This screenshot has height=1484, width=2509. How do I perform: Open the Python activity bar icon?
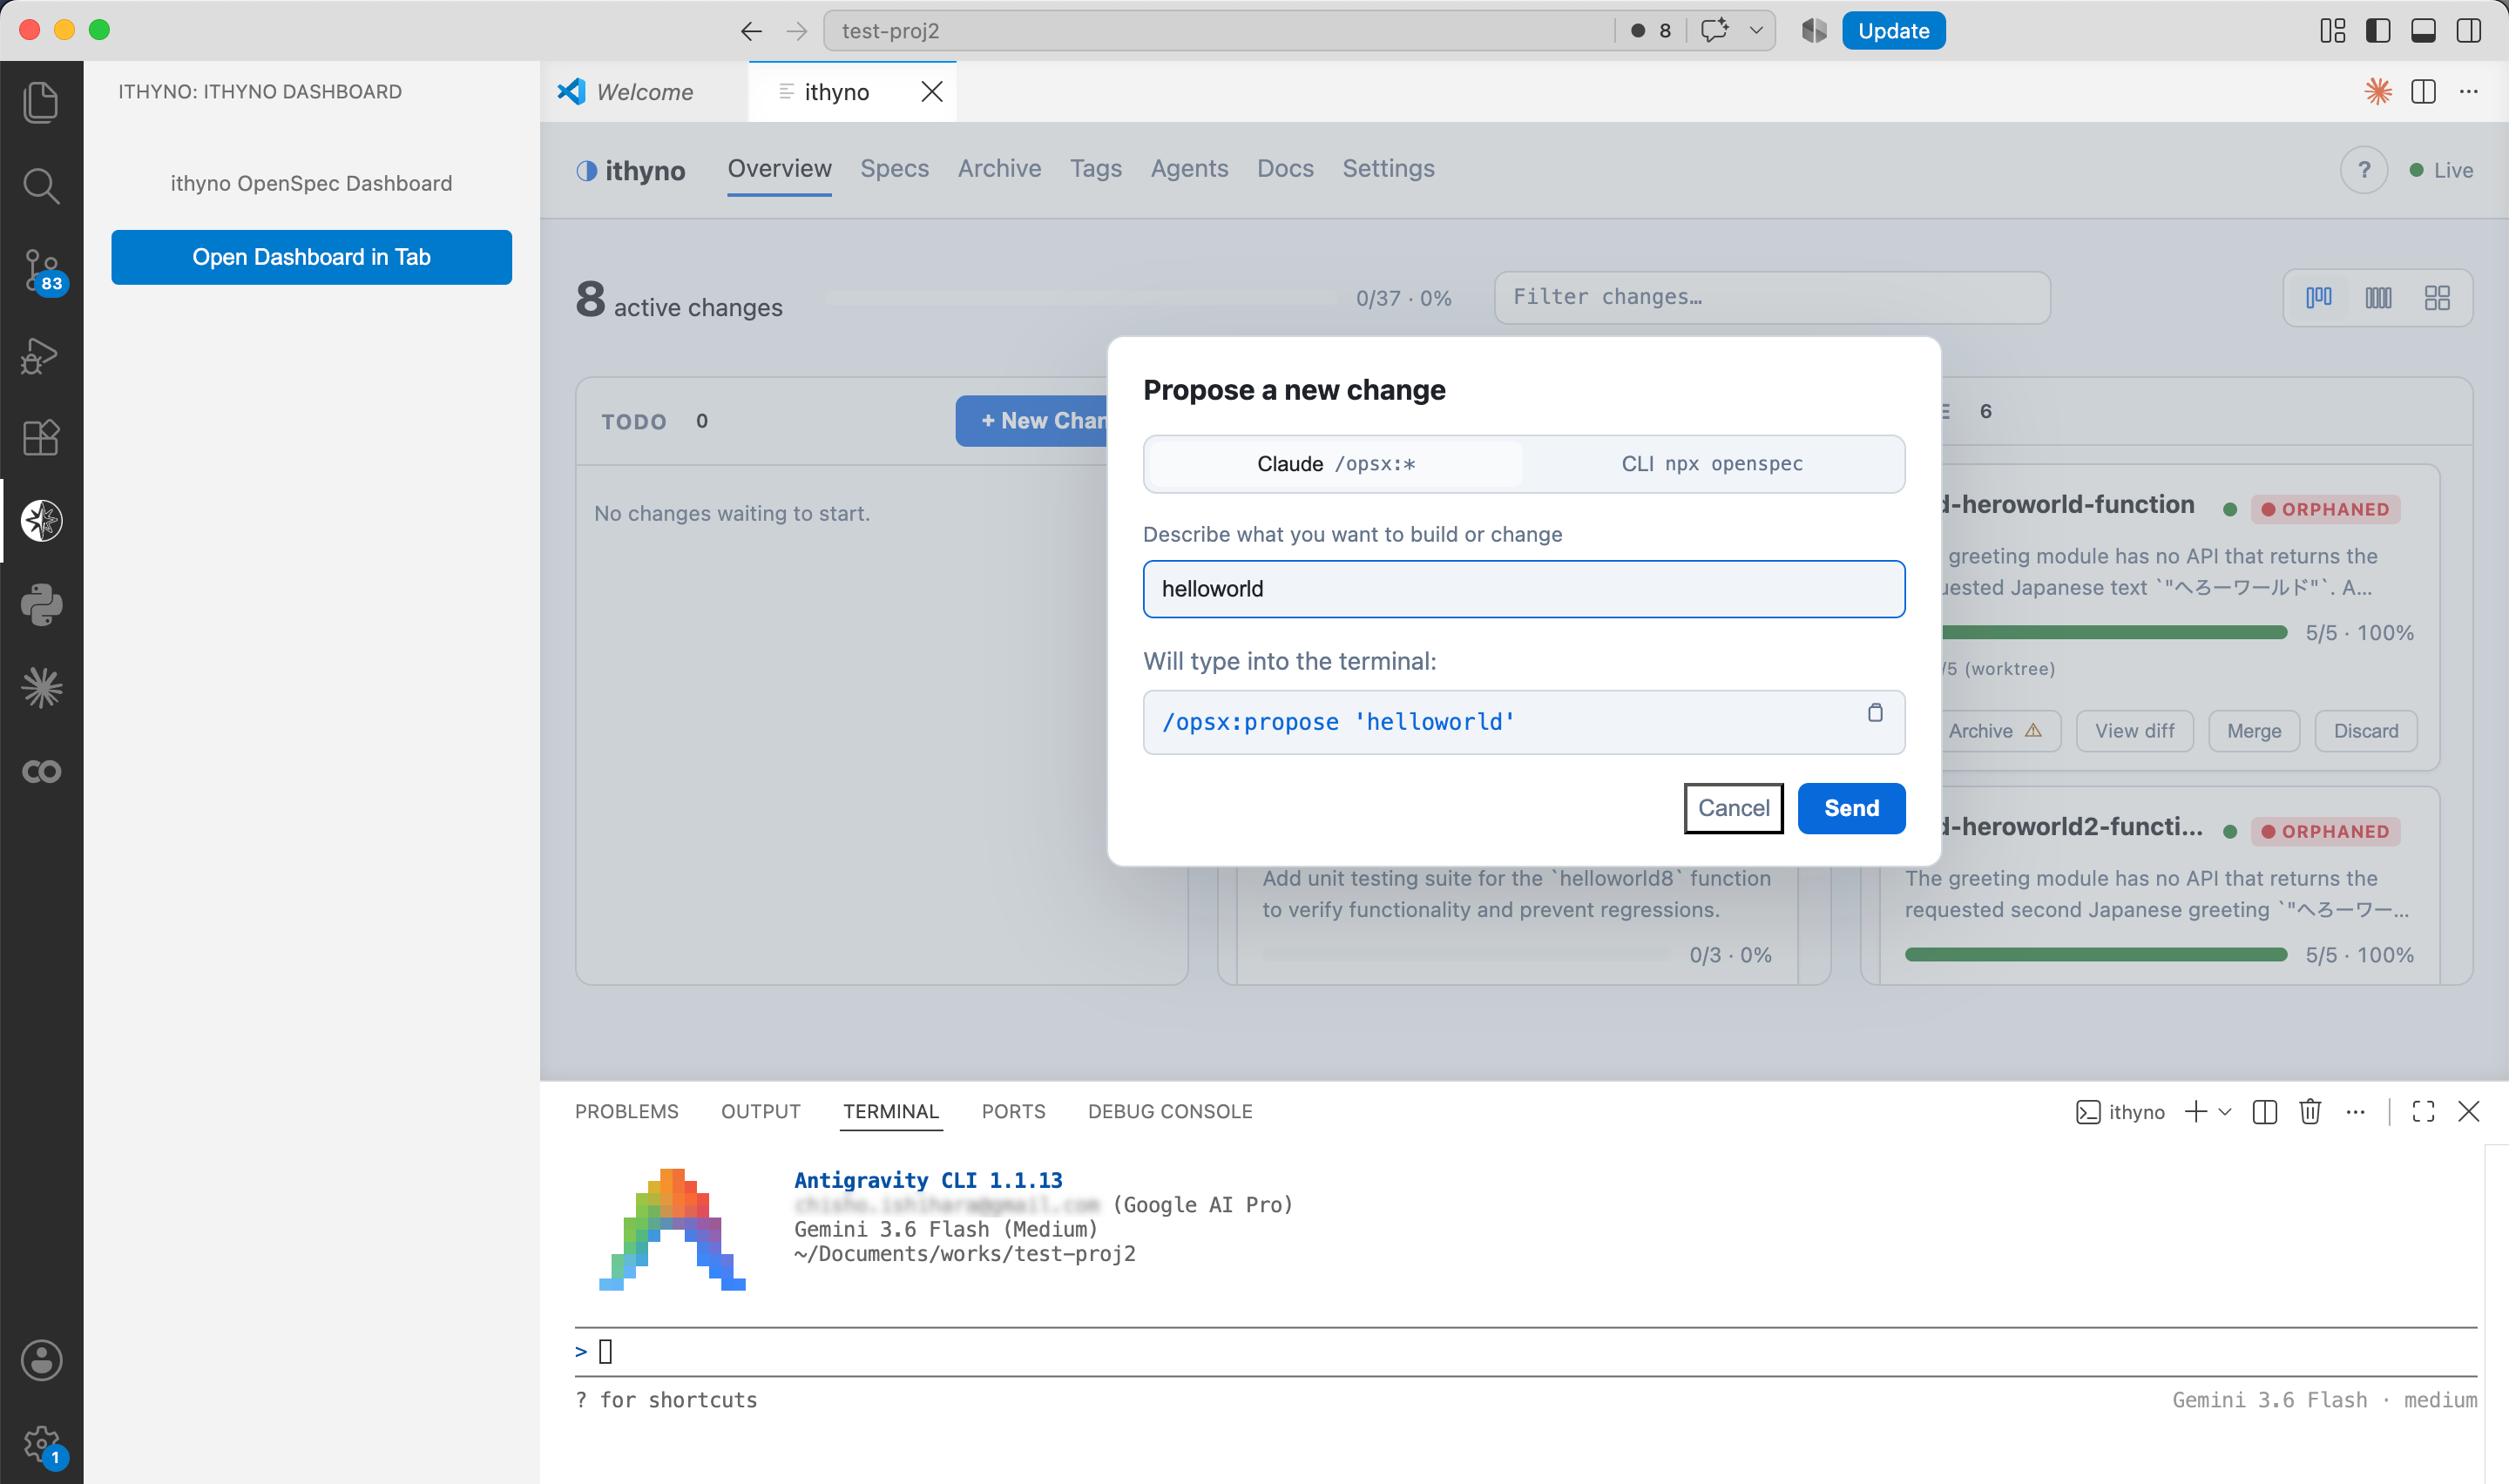click(41, 605)
